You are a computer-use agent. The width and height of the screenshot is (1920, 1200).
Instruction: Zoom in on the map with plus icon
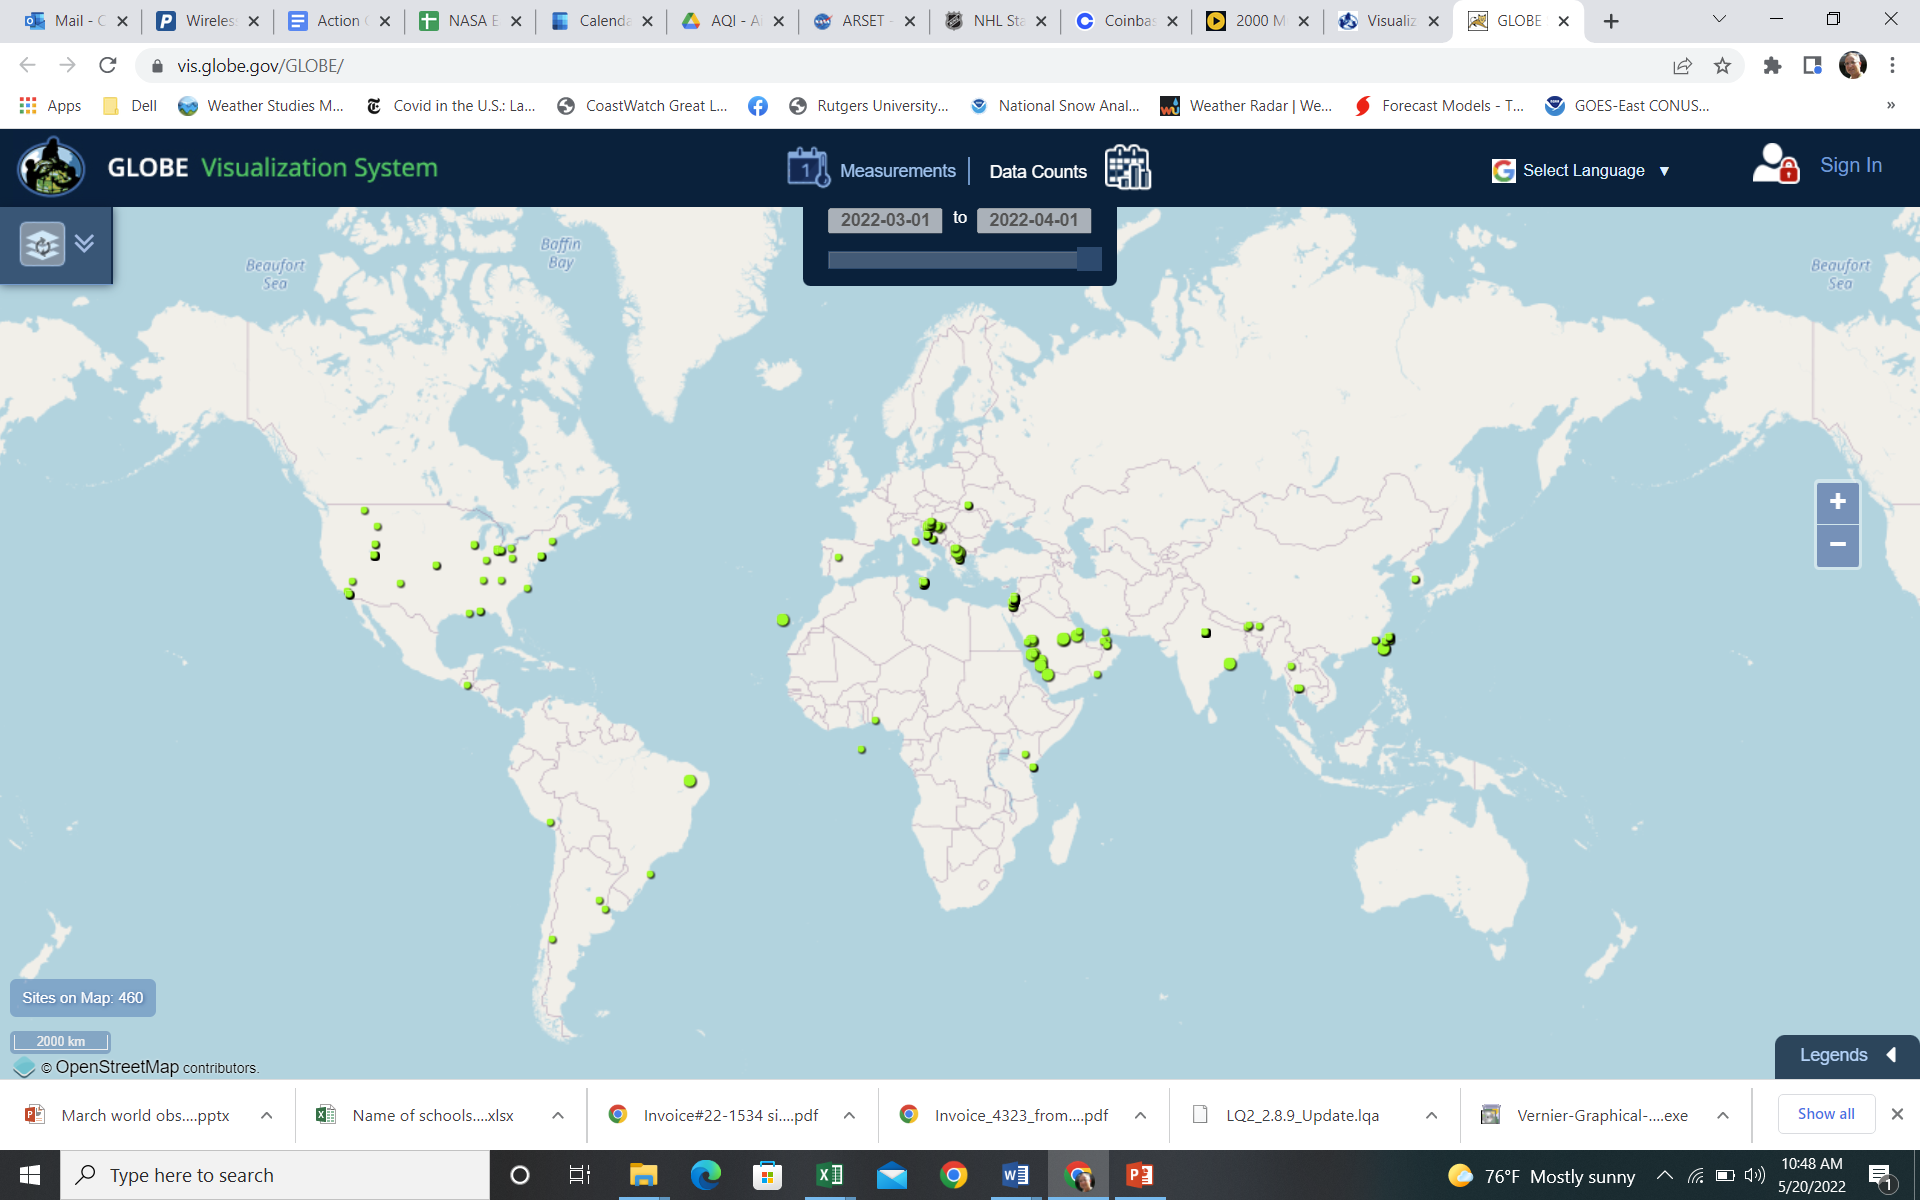[1836, 503]
